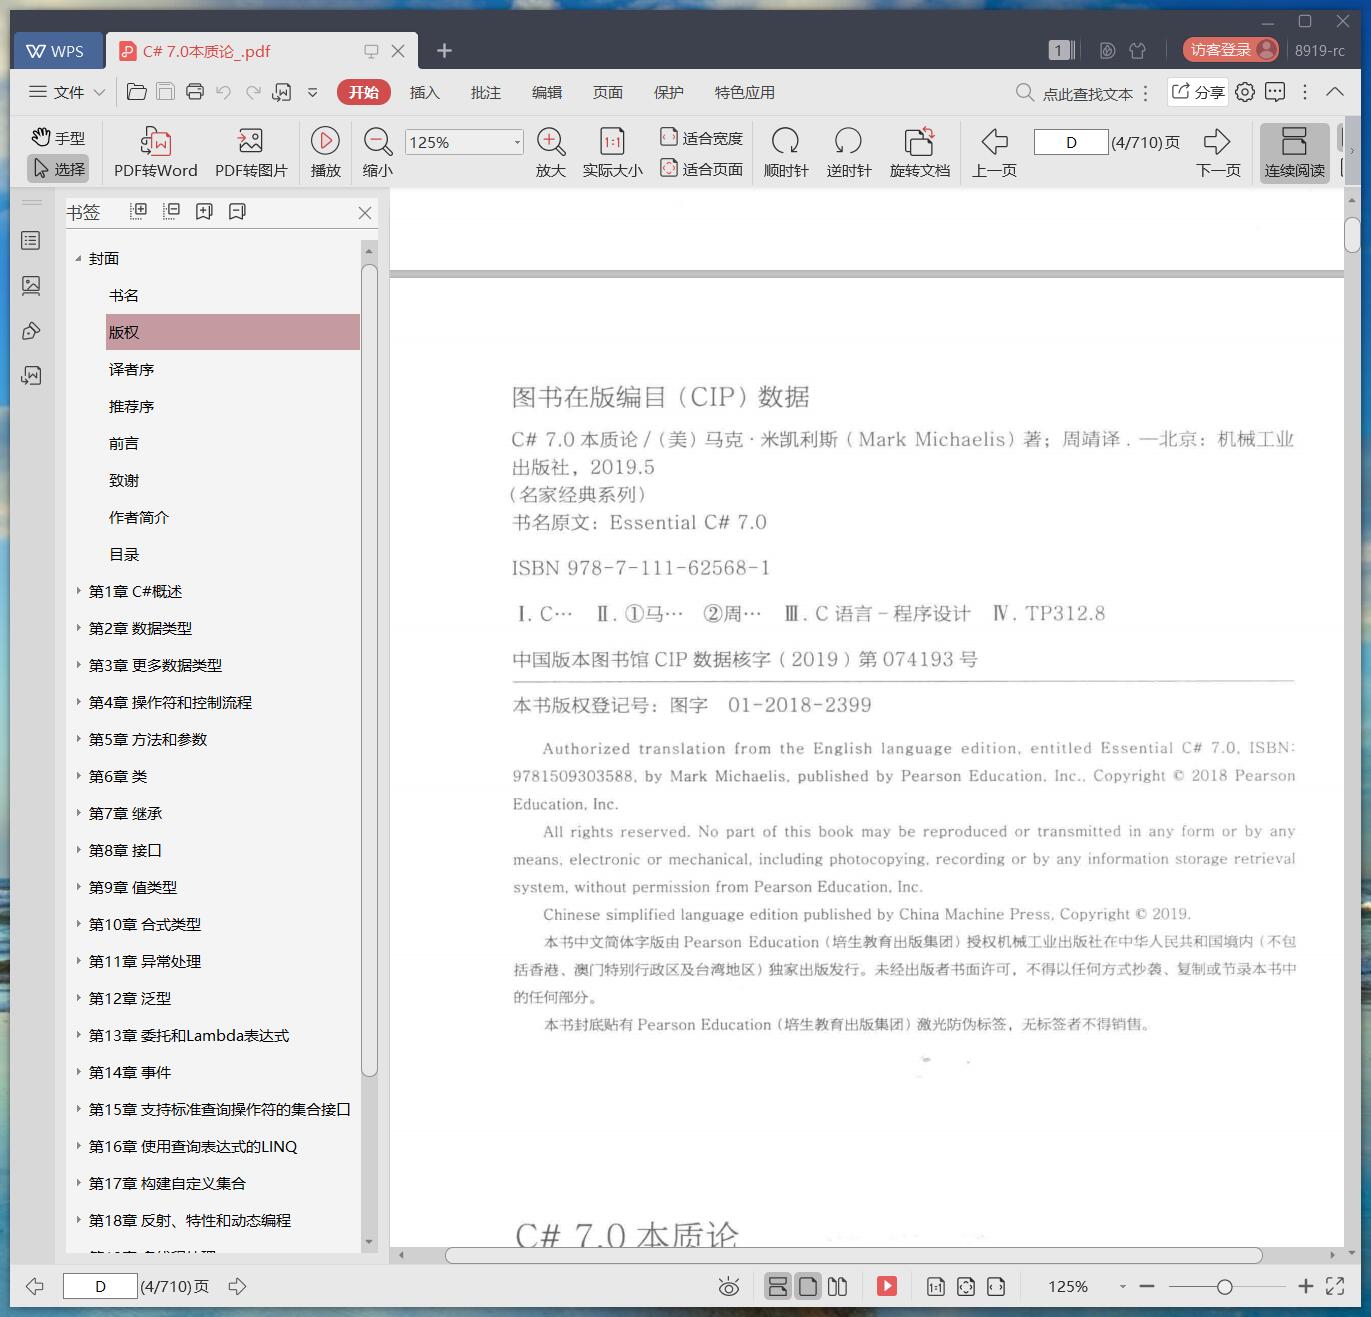
Task: Click the red play button in status bar
Action: (887, 1287)
